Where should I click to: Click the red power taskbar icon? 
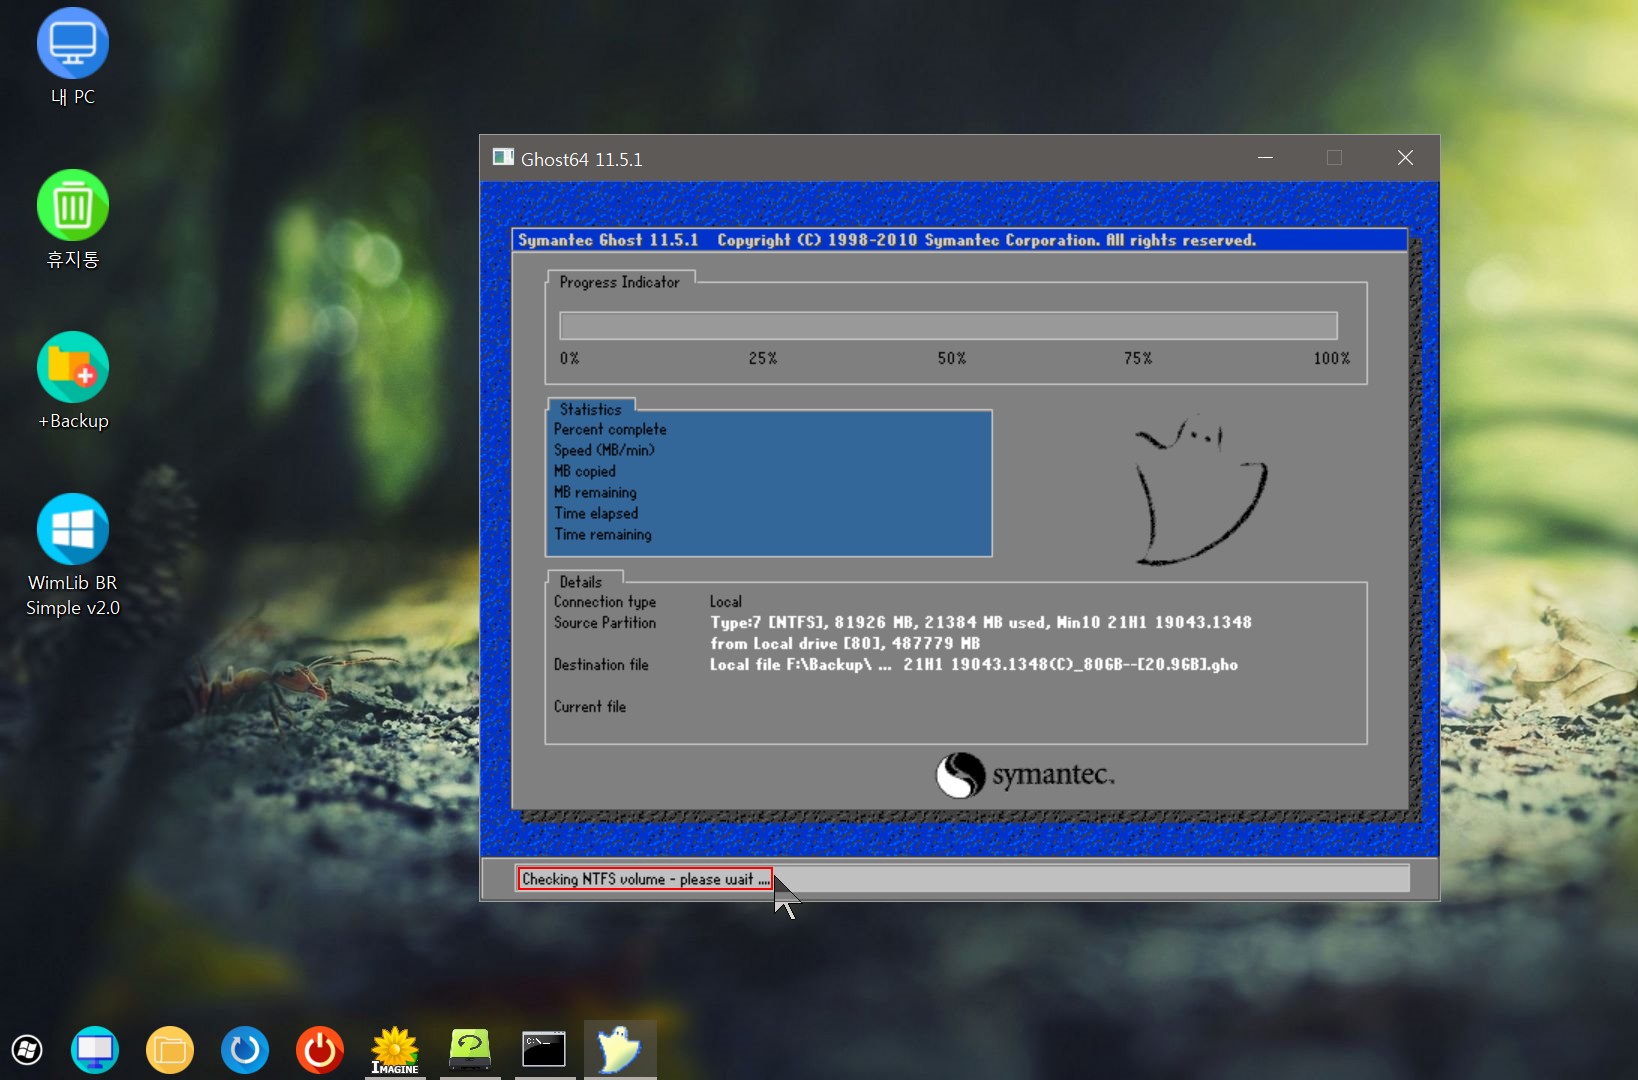320,1050
